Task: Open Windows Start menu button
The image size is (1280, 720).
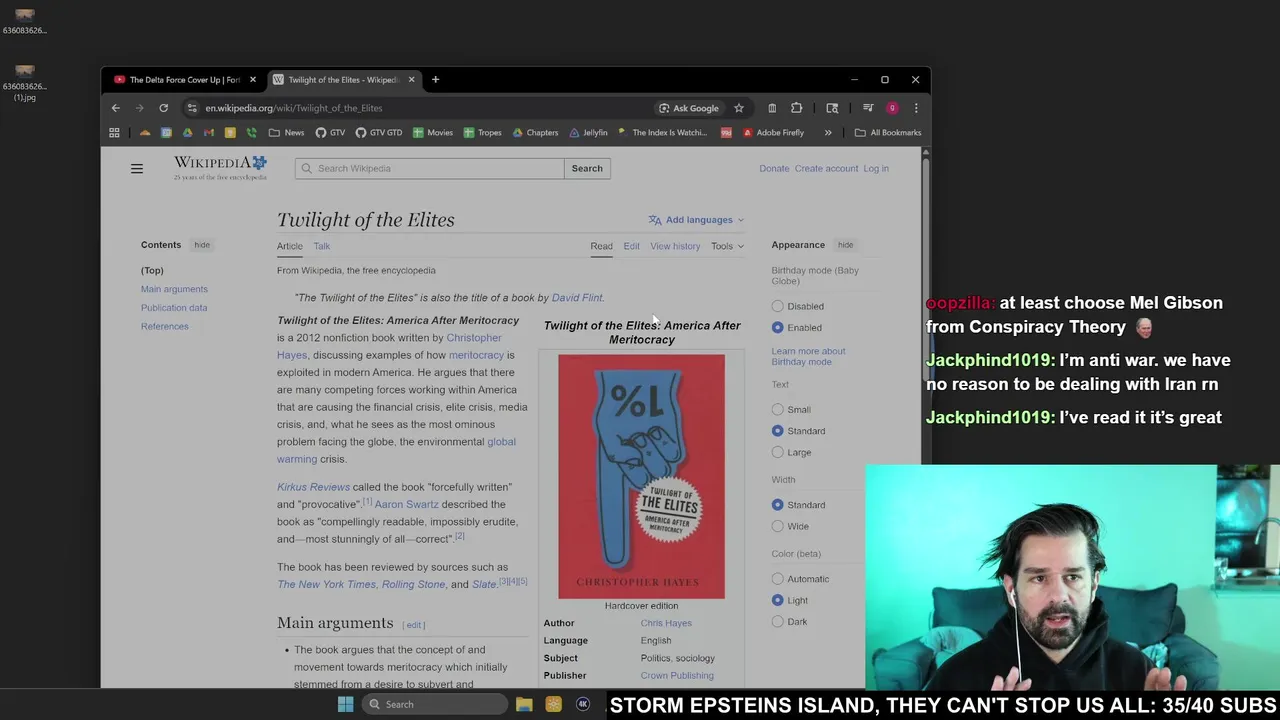Action: [345, 704]
